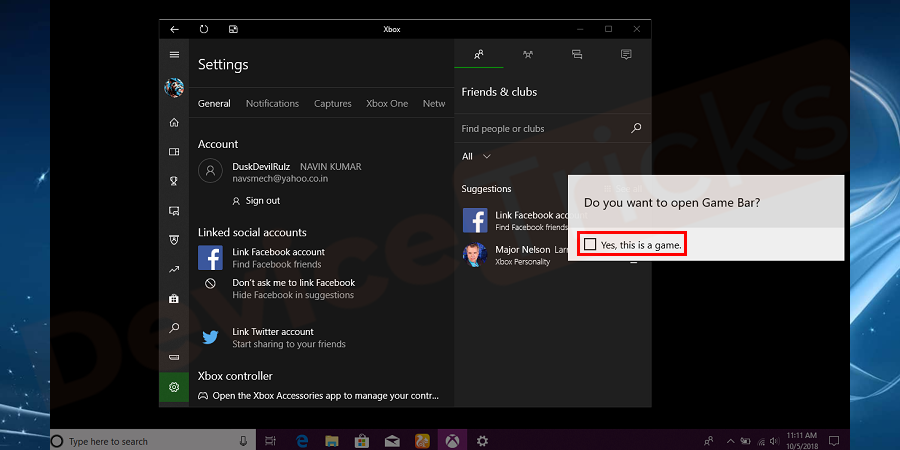Viewport: 900px width, 450px height.
Task: Go to Home in the Xbox sidebar
Action: tap(174, 122)
